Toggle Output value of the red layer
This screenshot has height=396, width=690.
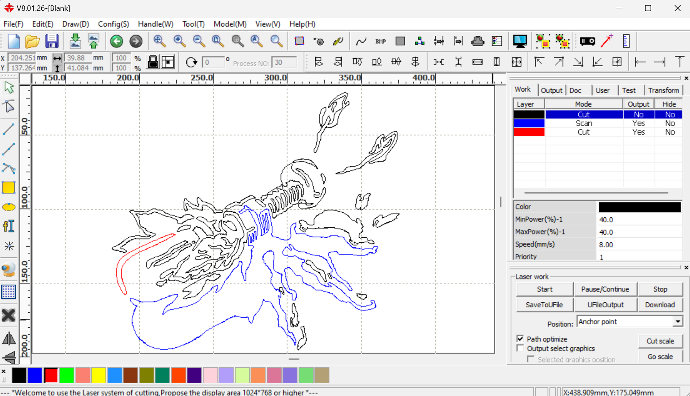click(x=639, y=132)
